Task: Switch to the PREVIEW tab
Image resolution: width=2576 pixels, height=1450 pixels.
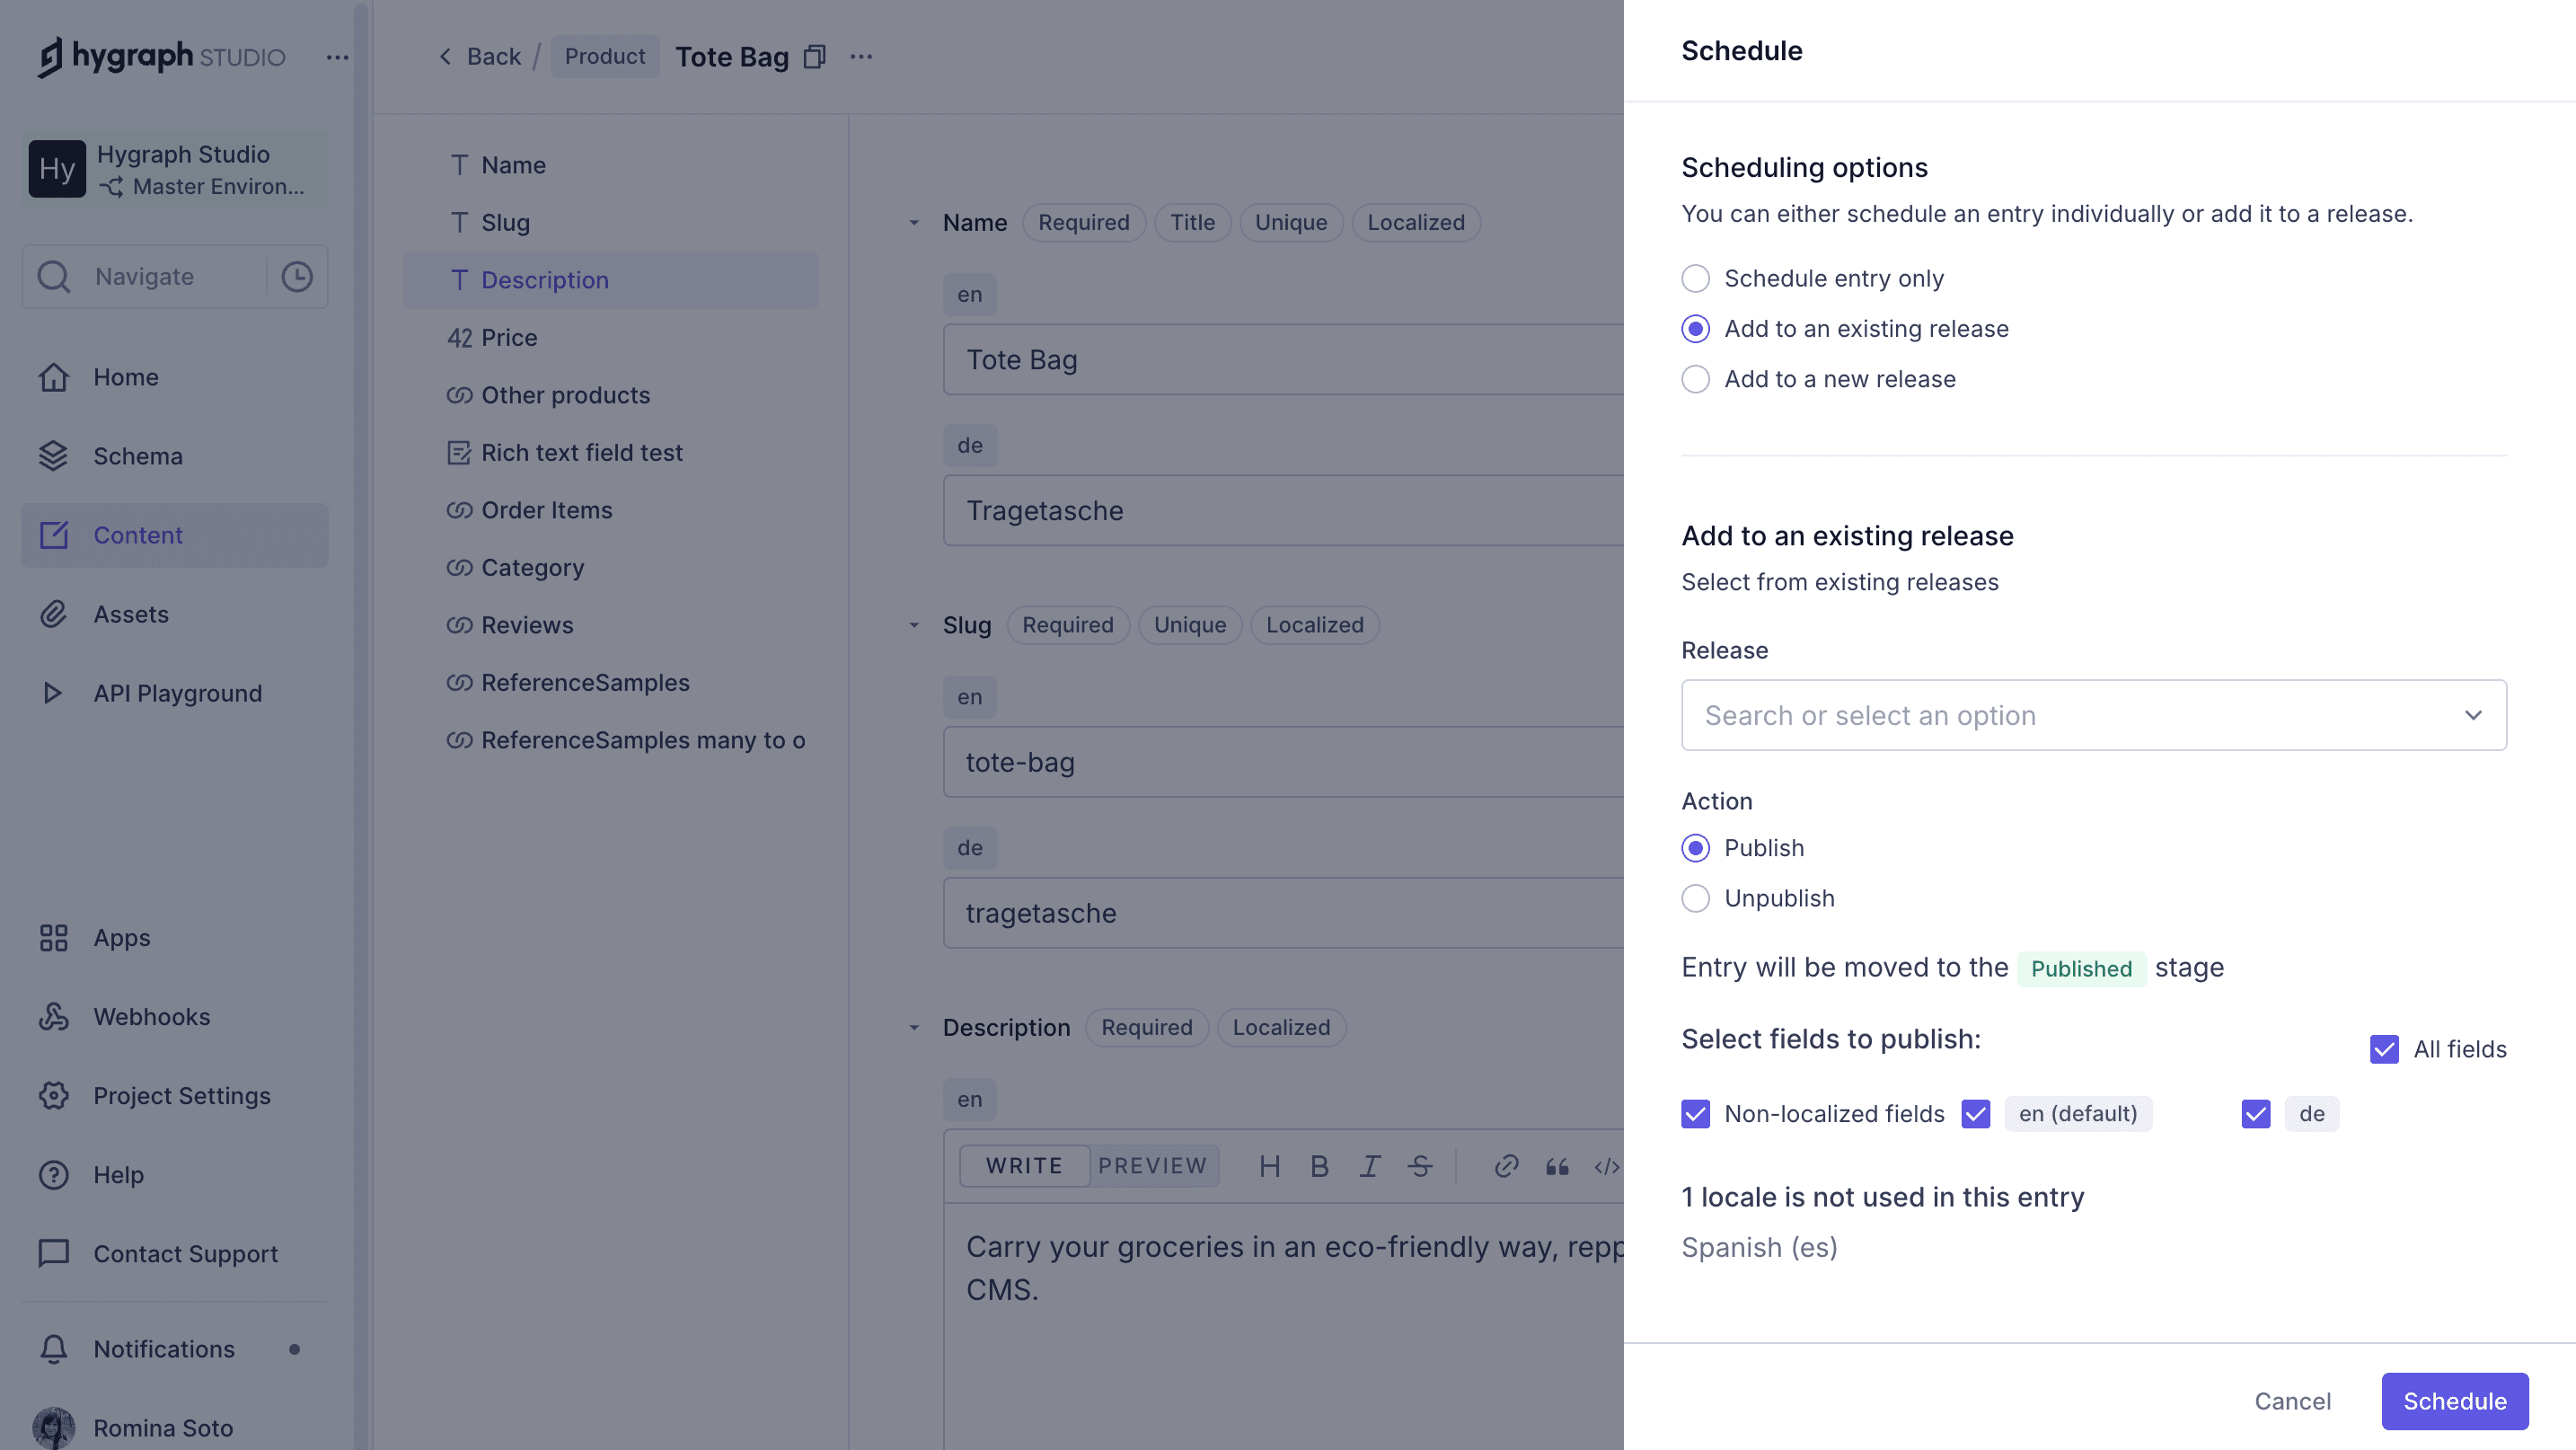Action: (x=1152, y=1165)
